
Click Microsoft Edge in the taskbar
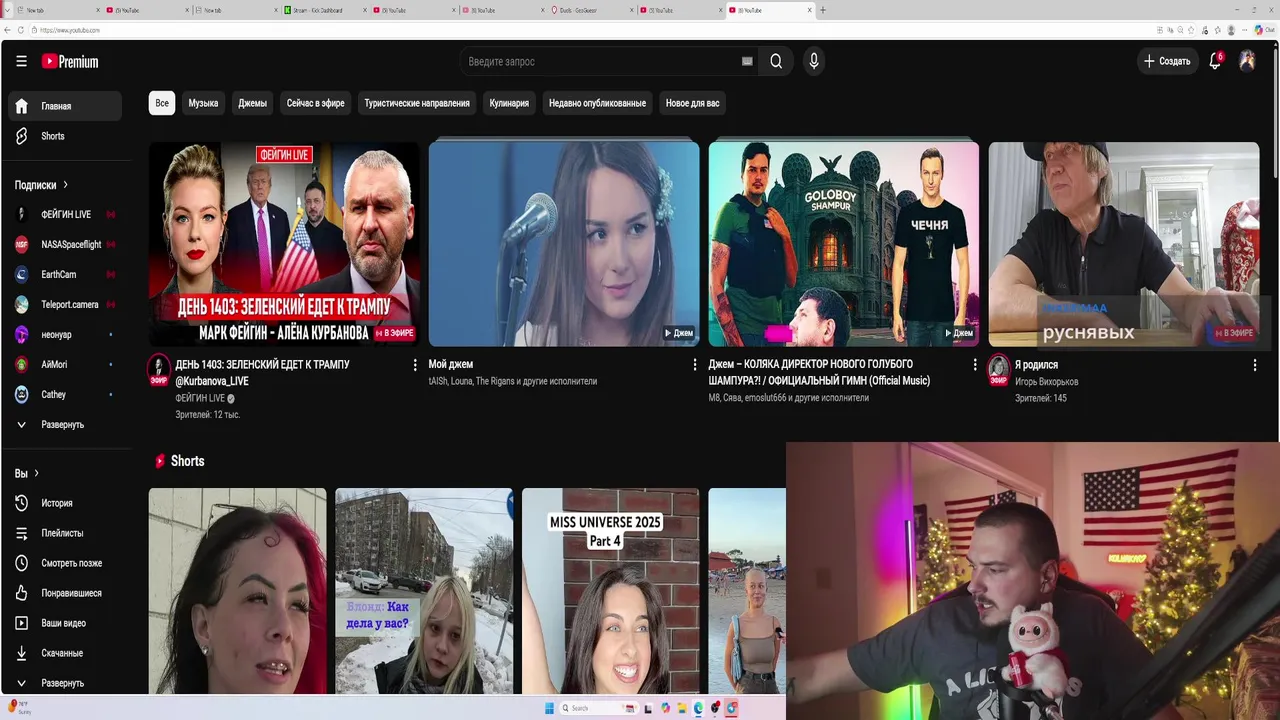click(x=698, y=708)
